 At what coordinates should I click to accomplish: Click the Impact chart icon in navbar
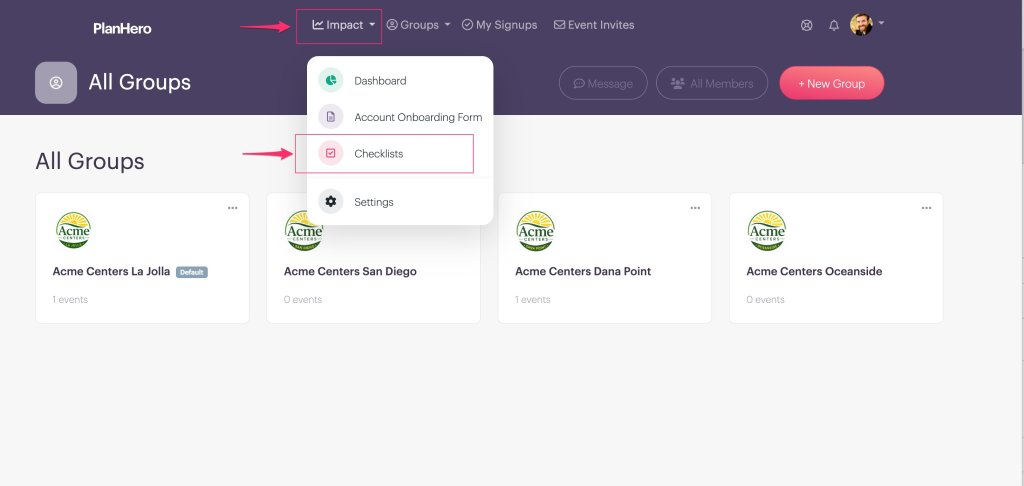[318, 25]
